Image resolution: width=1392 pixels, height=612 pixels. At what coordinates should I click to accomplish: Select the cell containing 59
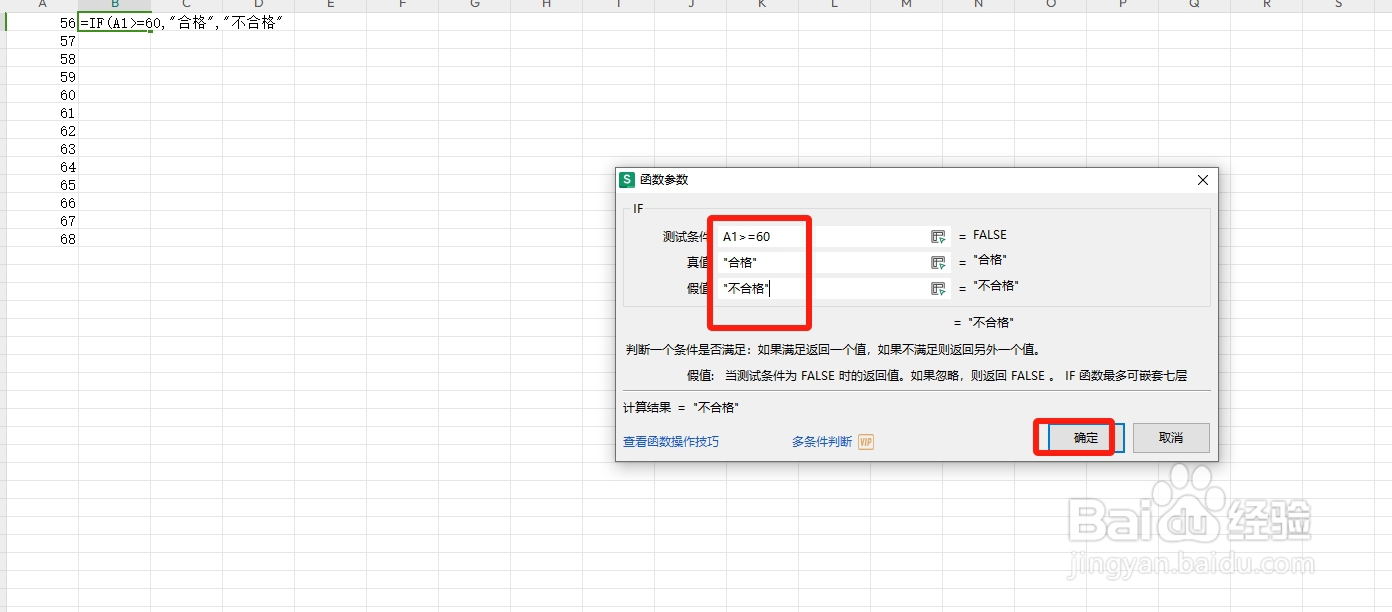[x=42, y=77]
